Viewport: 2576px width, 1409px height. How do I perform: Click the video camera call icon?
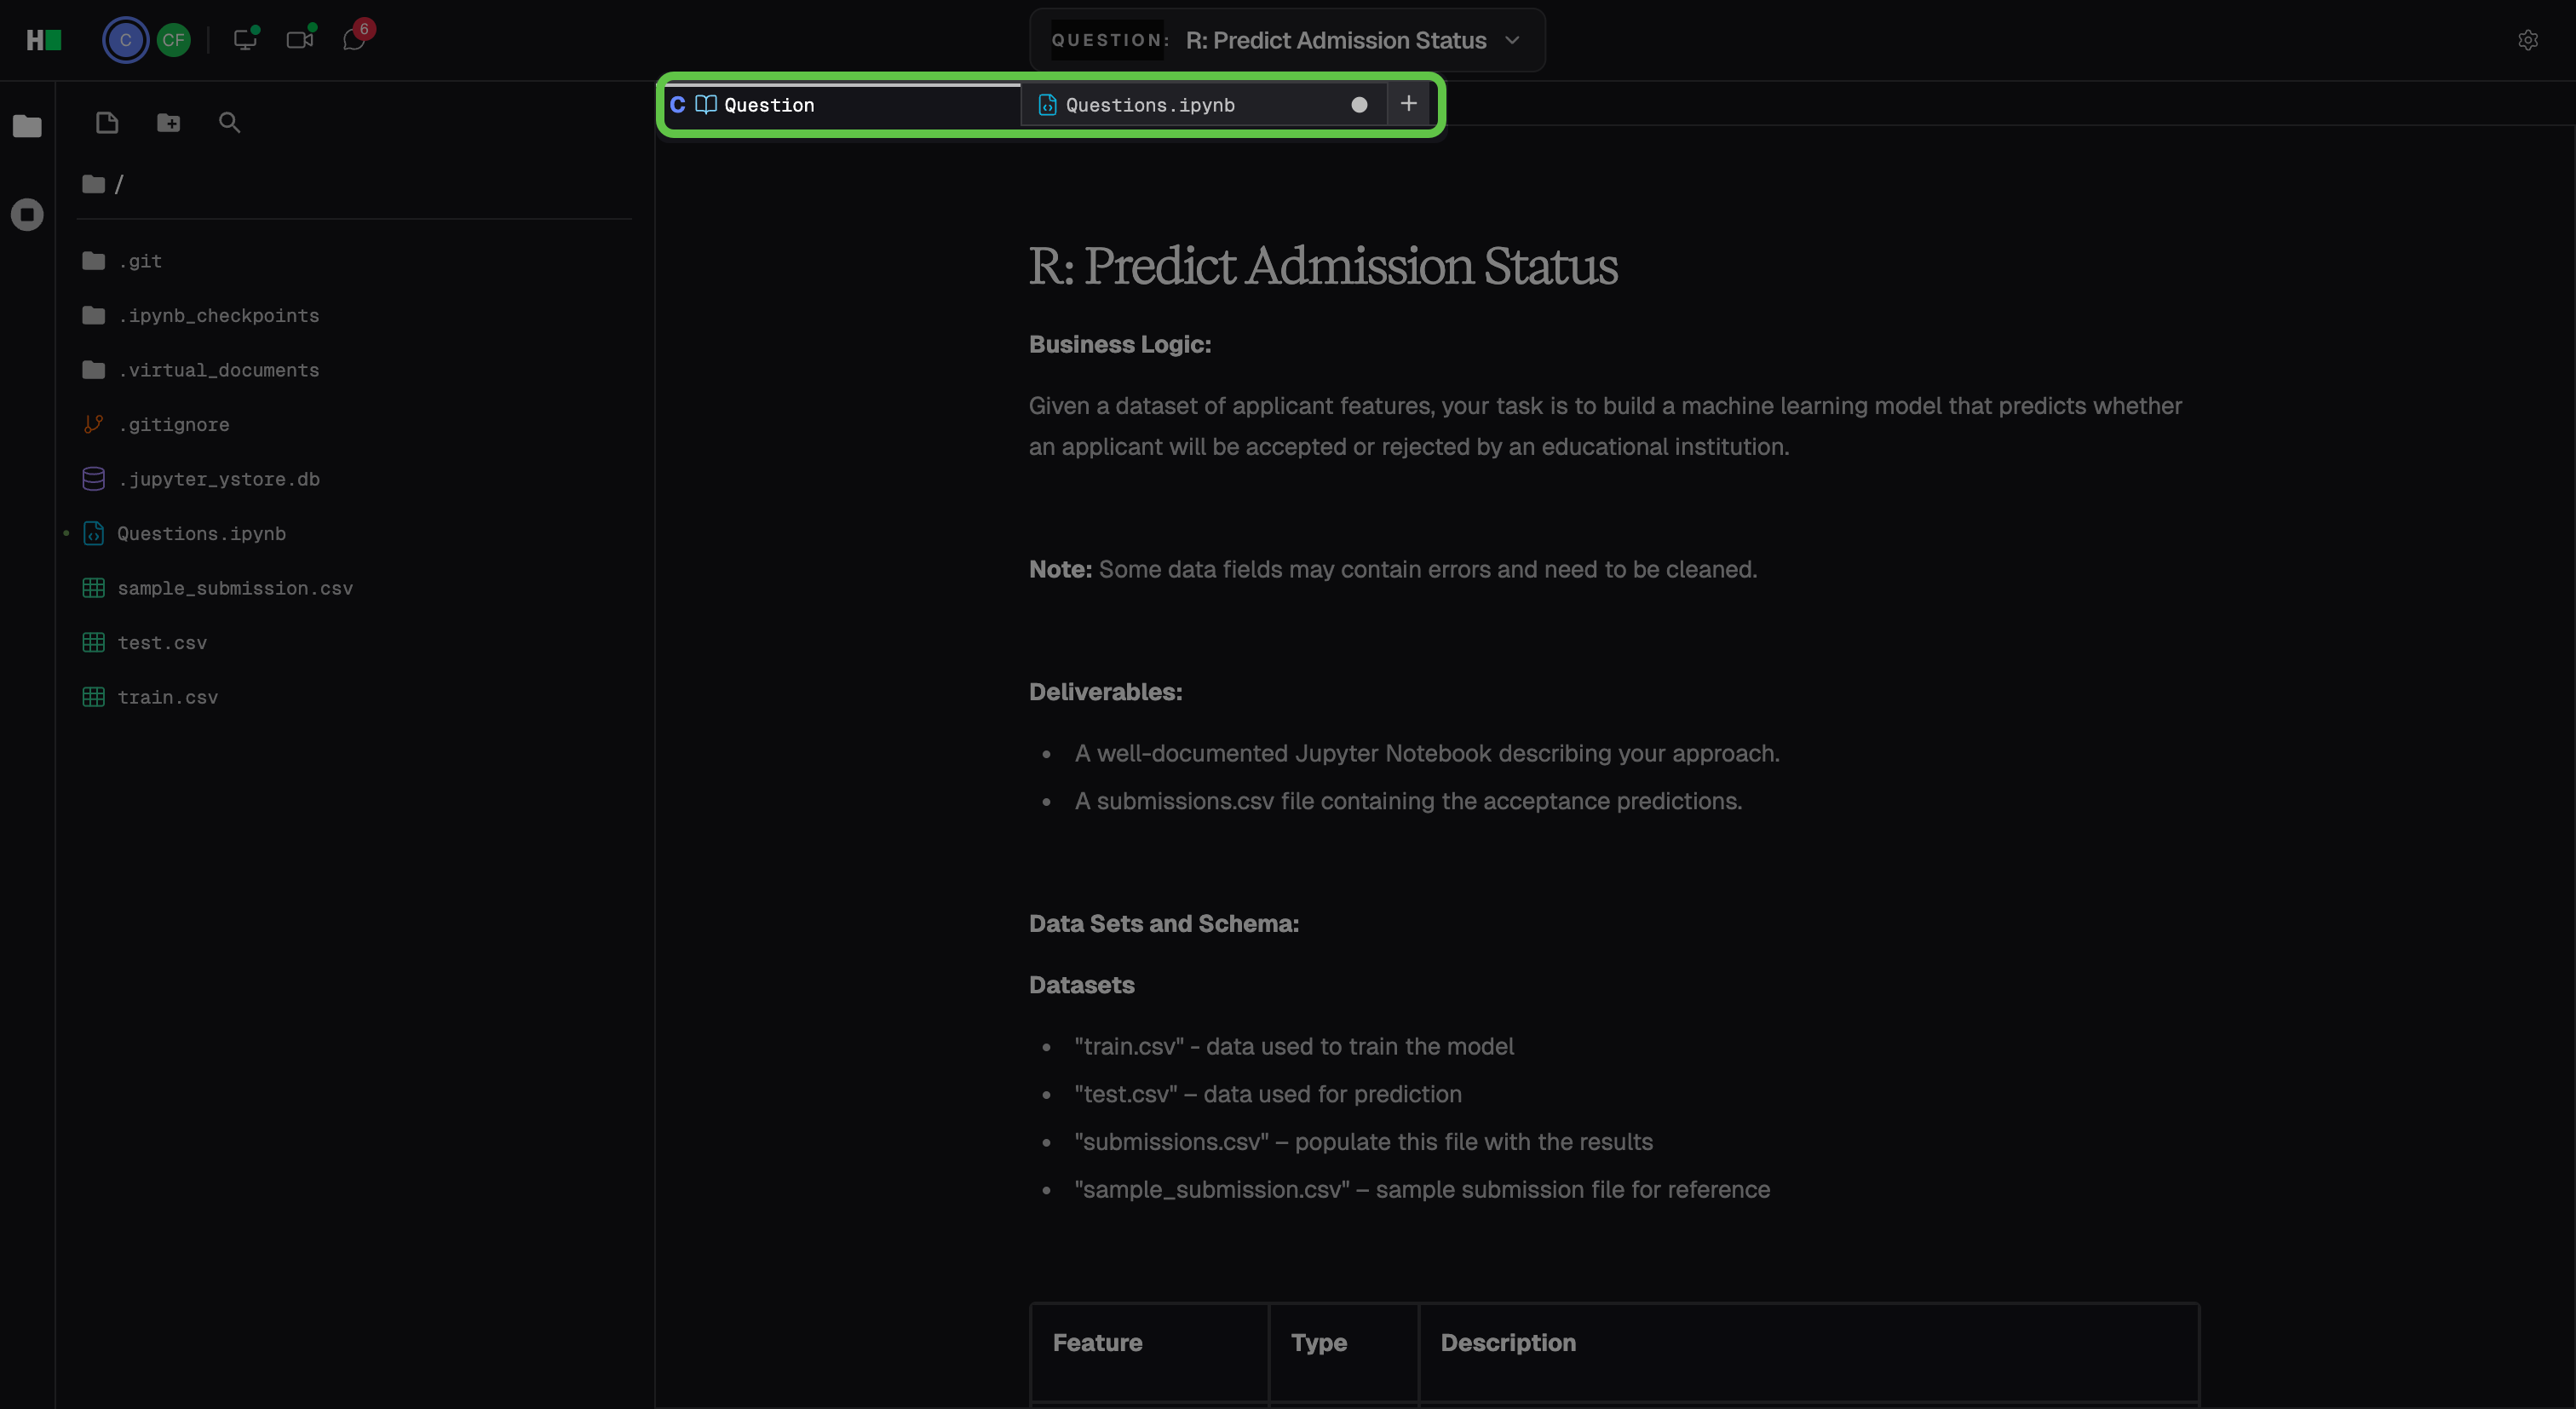300,39
